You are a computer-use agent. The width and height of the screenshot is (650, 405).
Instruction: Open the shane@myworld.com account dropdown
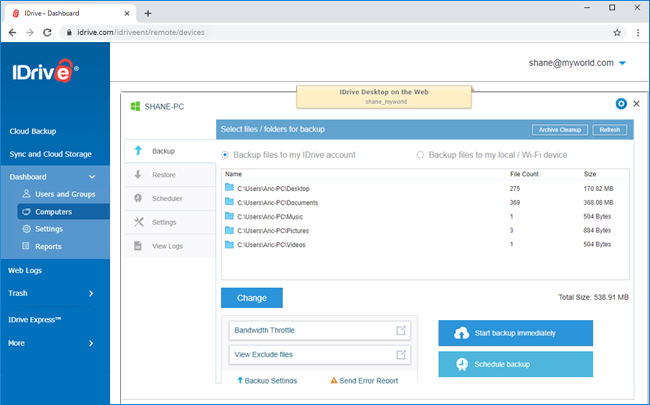[622, 63]
